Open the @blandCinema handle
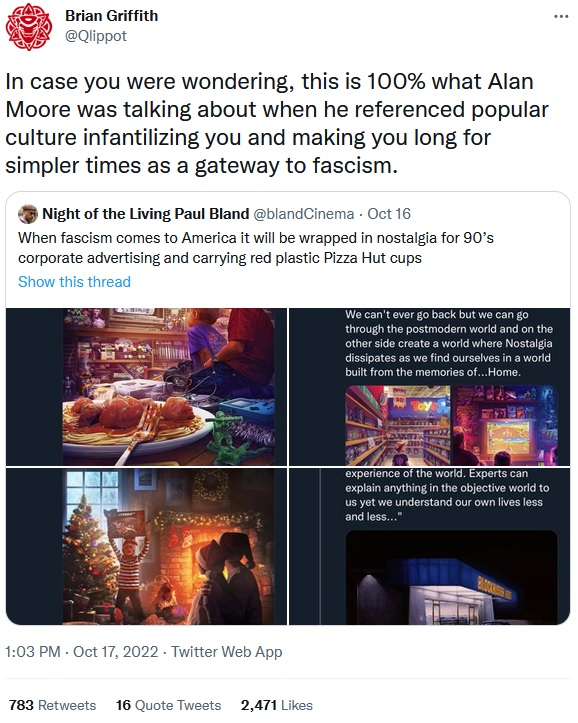The width and height of the screenshot is (578, 723). click(304, 214)
